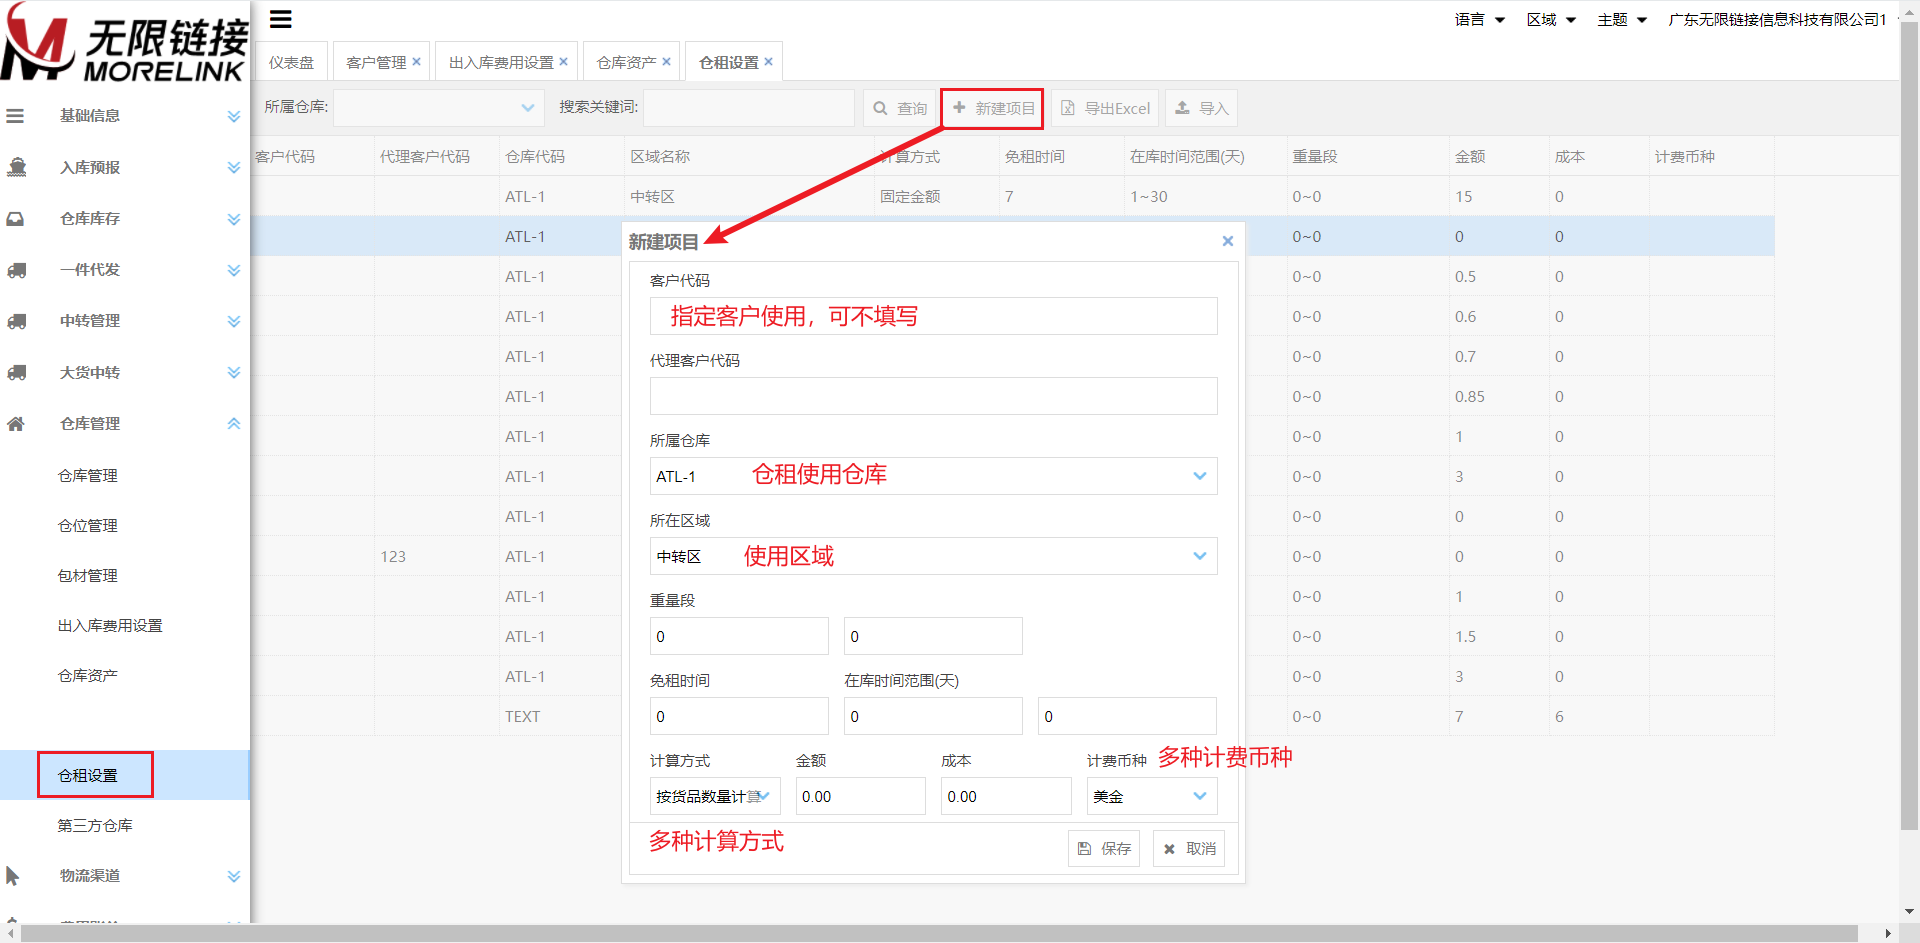Image resolution: width=1920 pixels, height=943 pixels.
Task: Focus the 客户代码 input in dialog
Action: coord(933,316)
